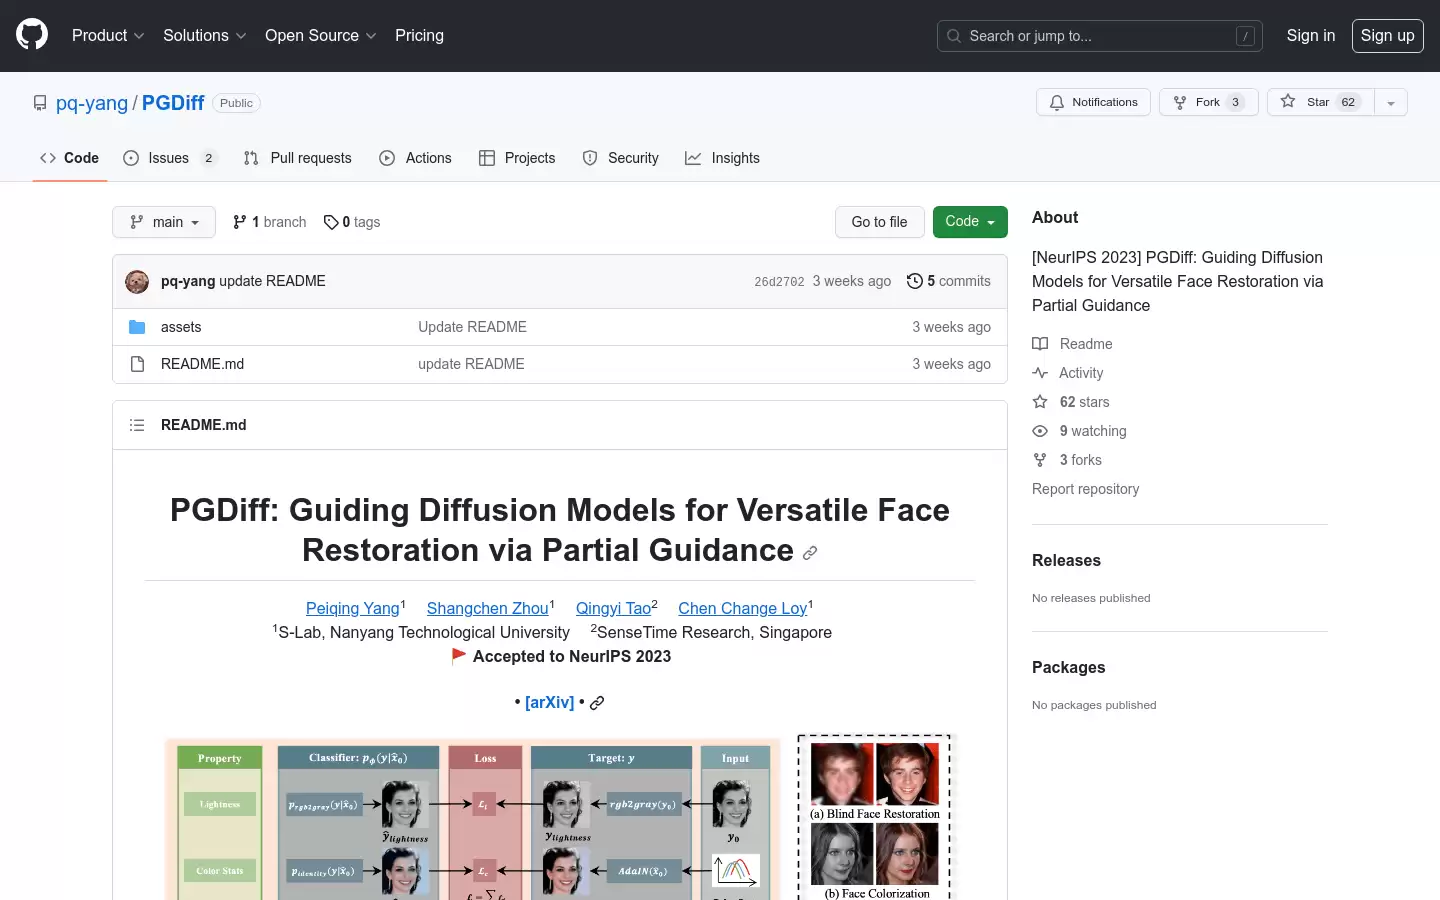This screenshot has height=900, width=1440.
Task: Click the anchor link icon beside the README title
Action: click(810, 552)
